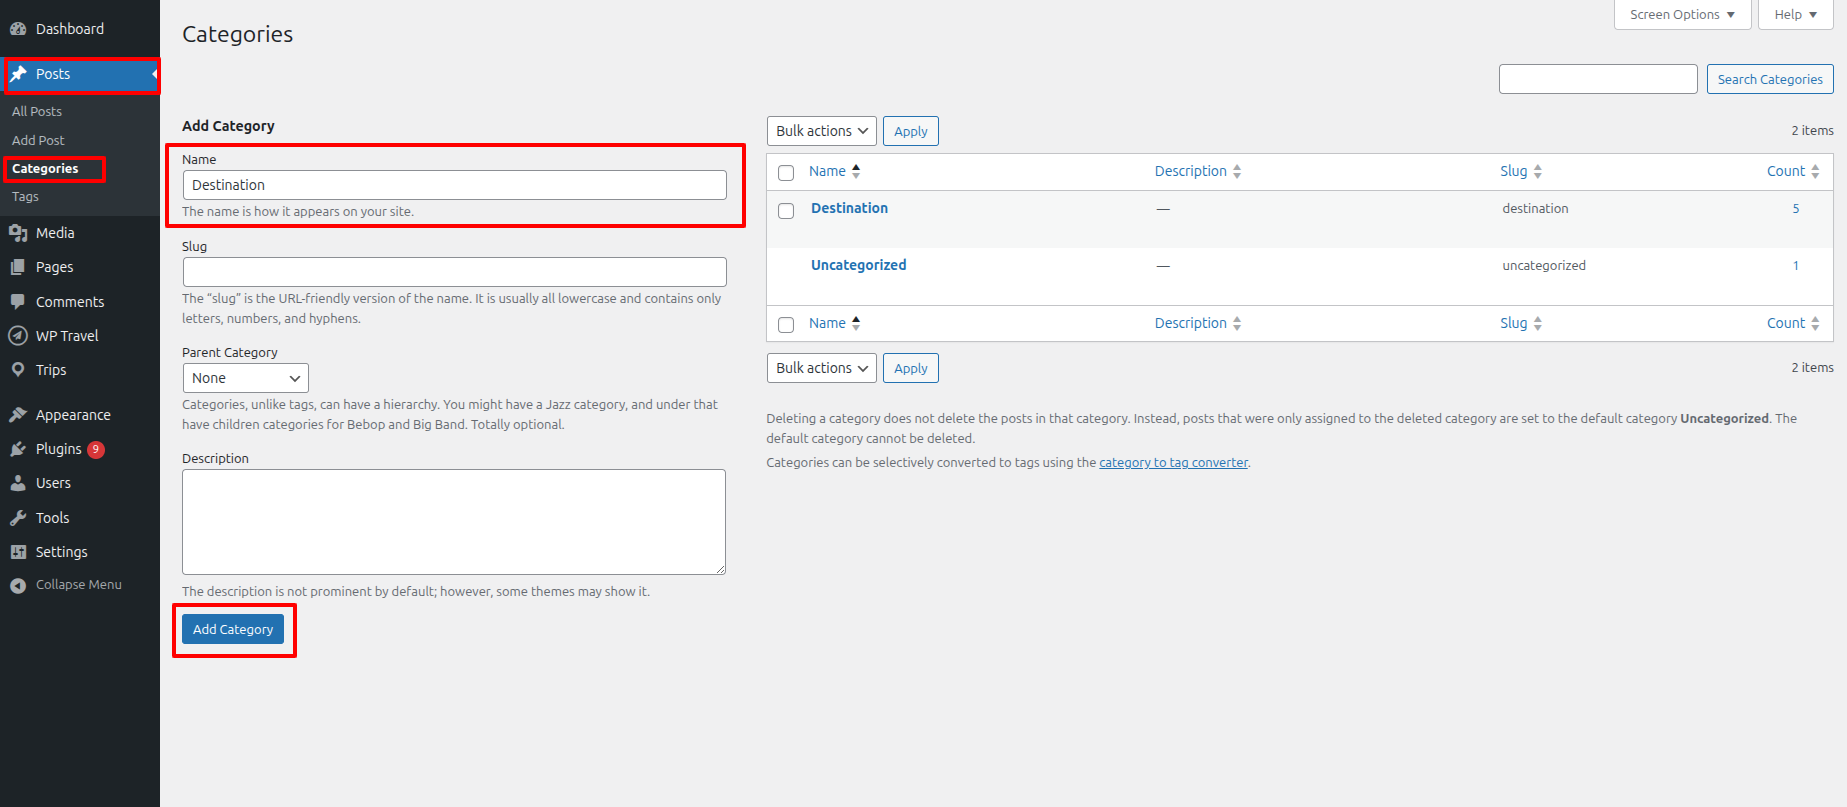Click the Pages icon in sidebar
1847x807 pixels.
coord(18,267)
